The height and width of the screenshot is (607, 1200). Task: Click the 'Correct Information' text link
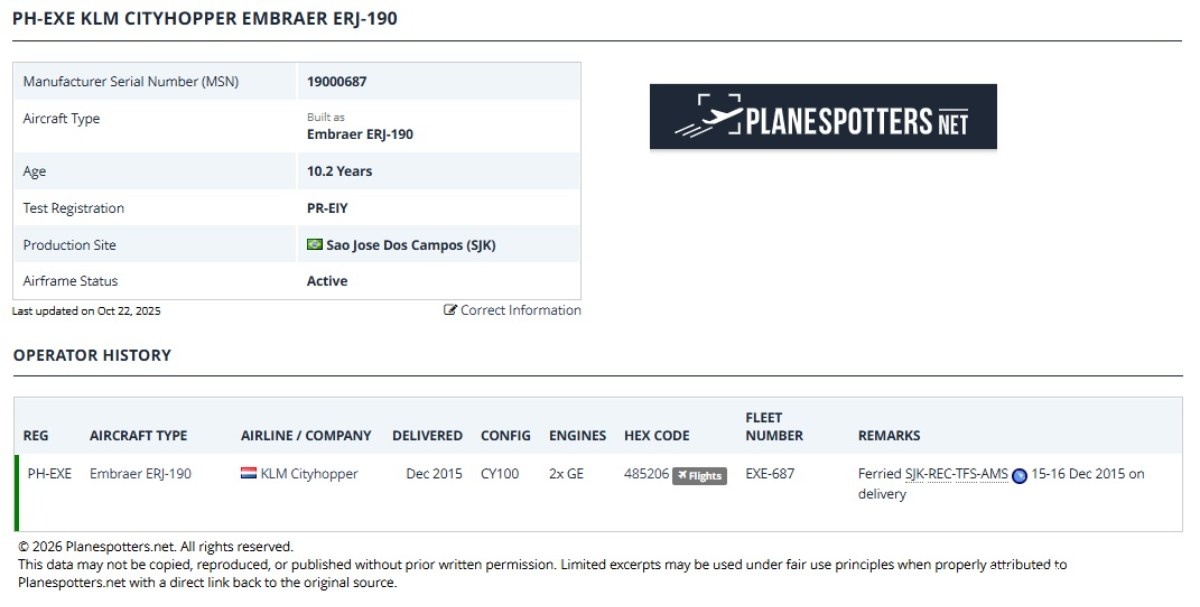520,310
